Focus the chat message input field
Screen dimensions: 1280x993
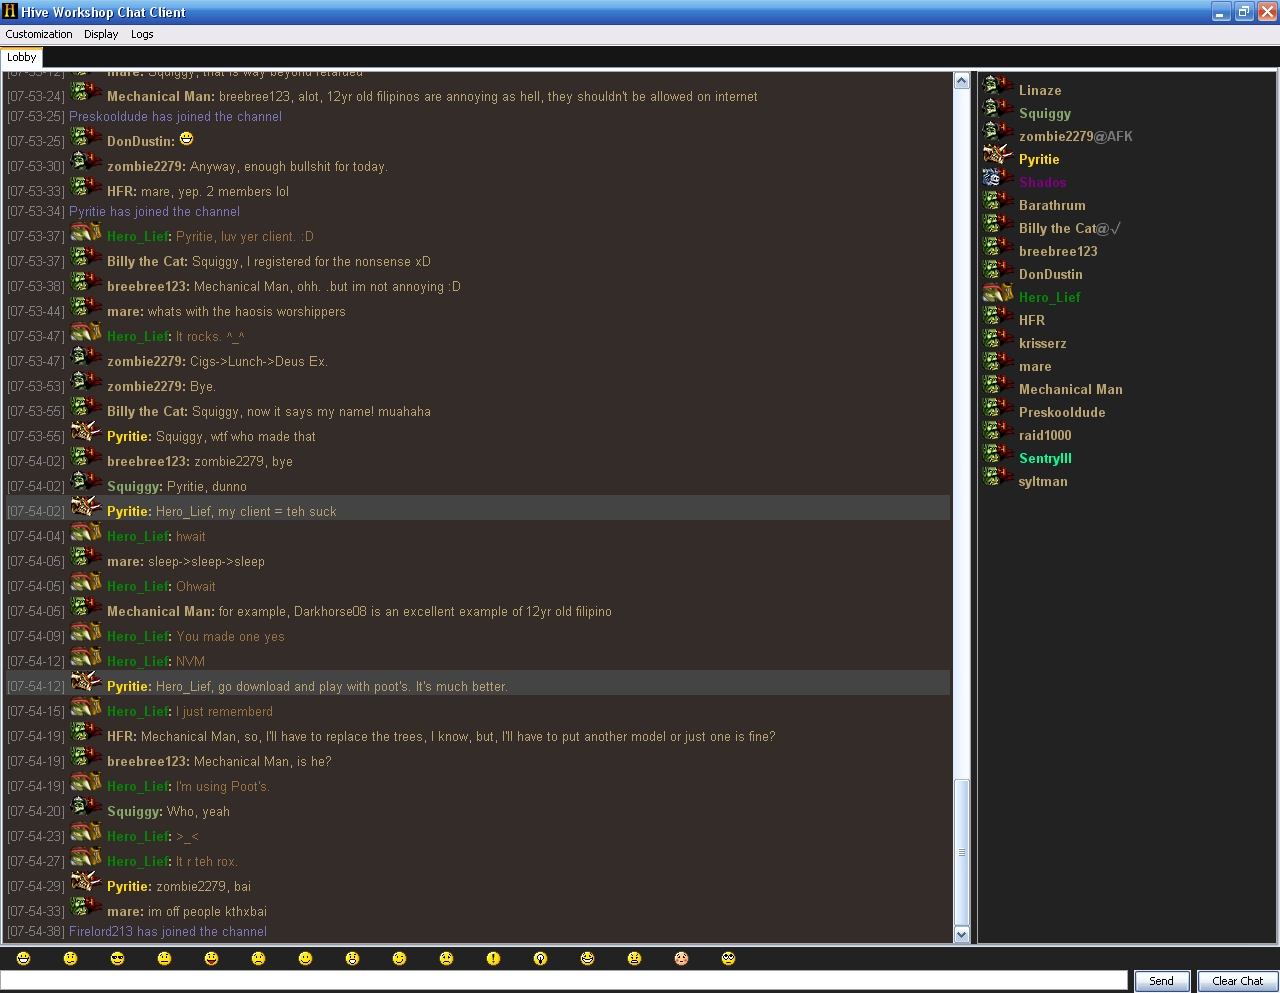click(564, 981)
